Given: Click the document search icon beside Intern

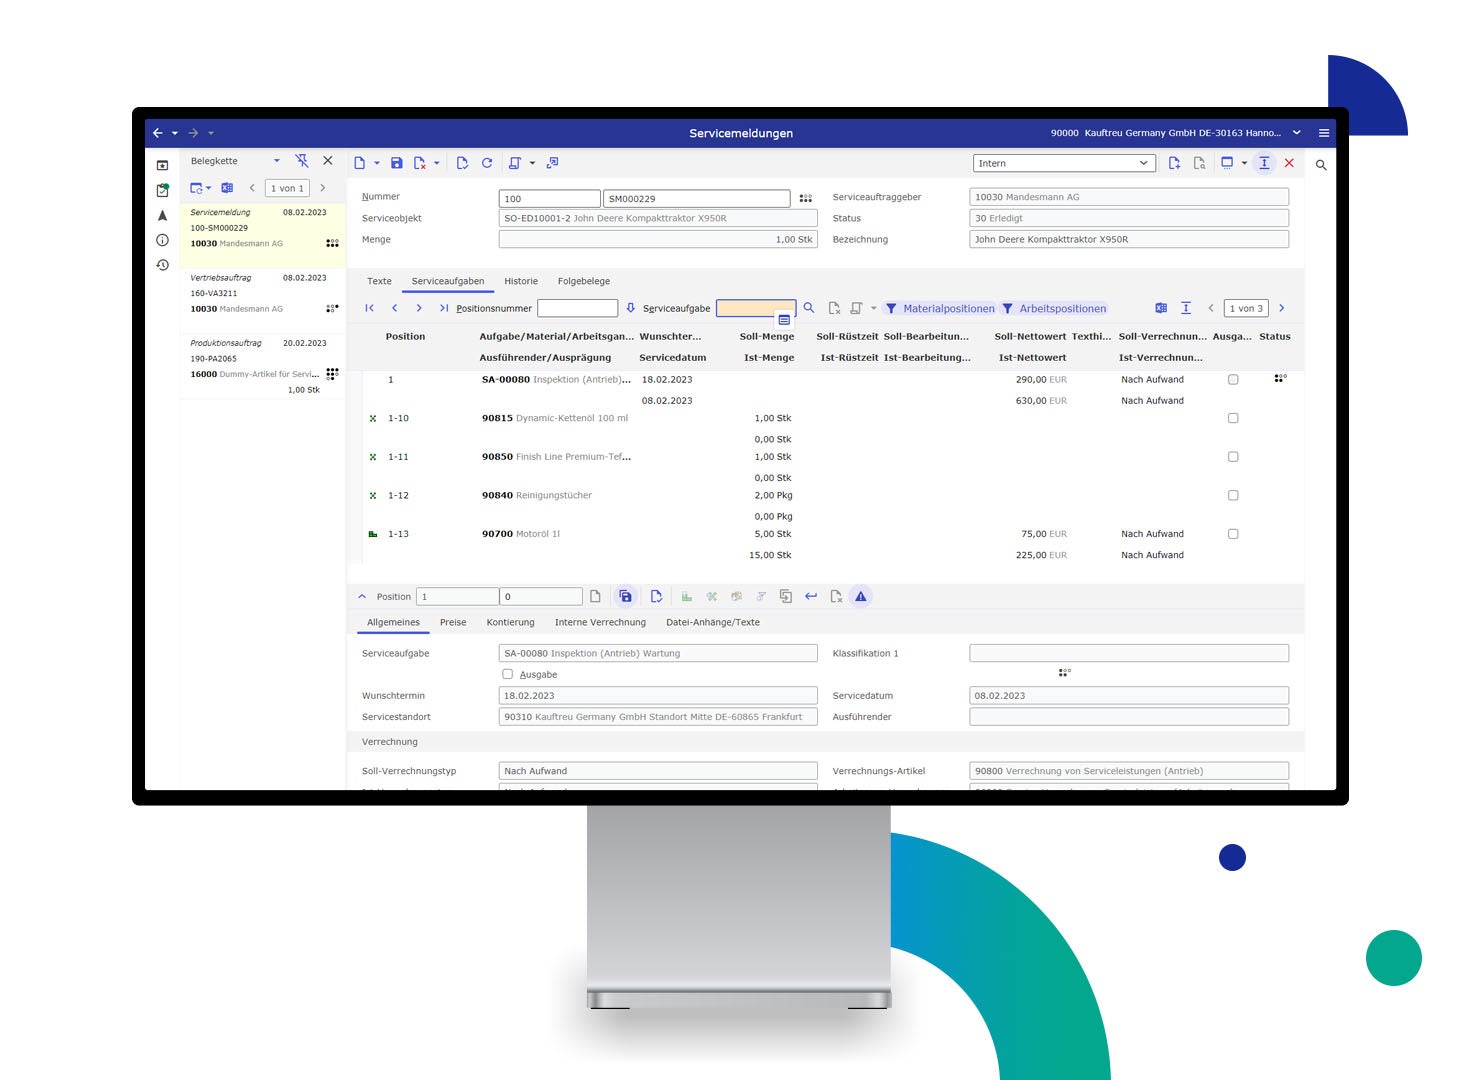Looking at the screenshot, I should [1199, 163].
